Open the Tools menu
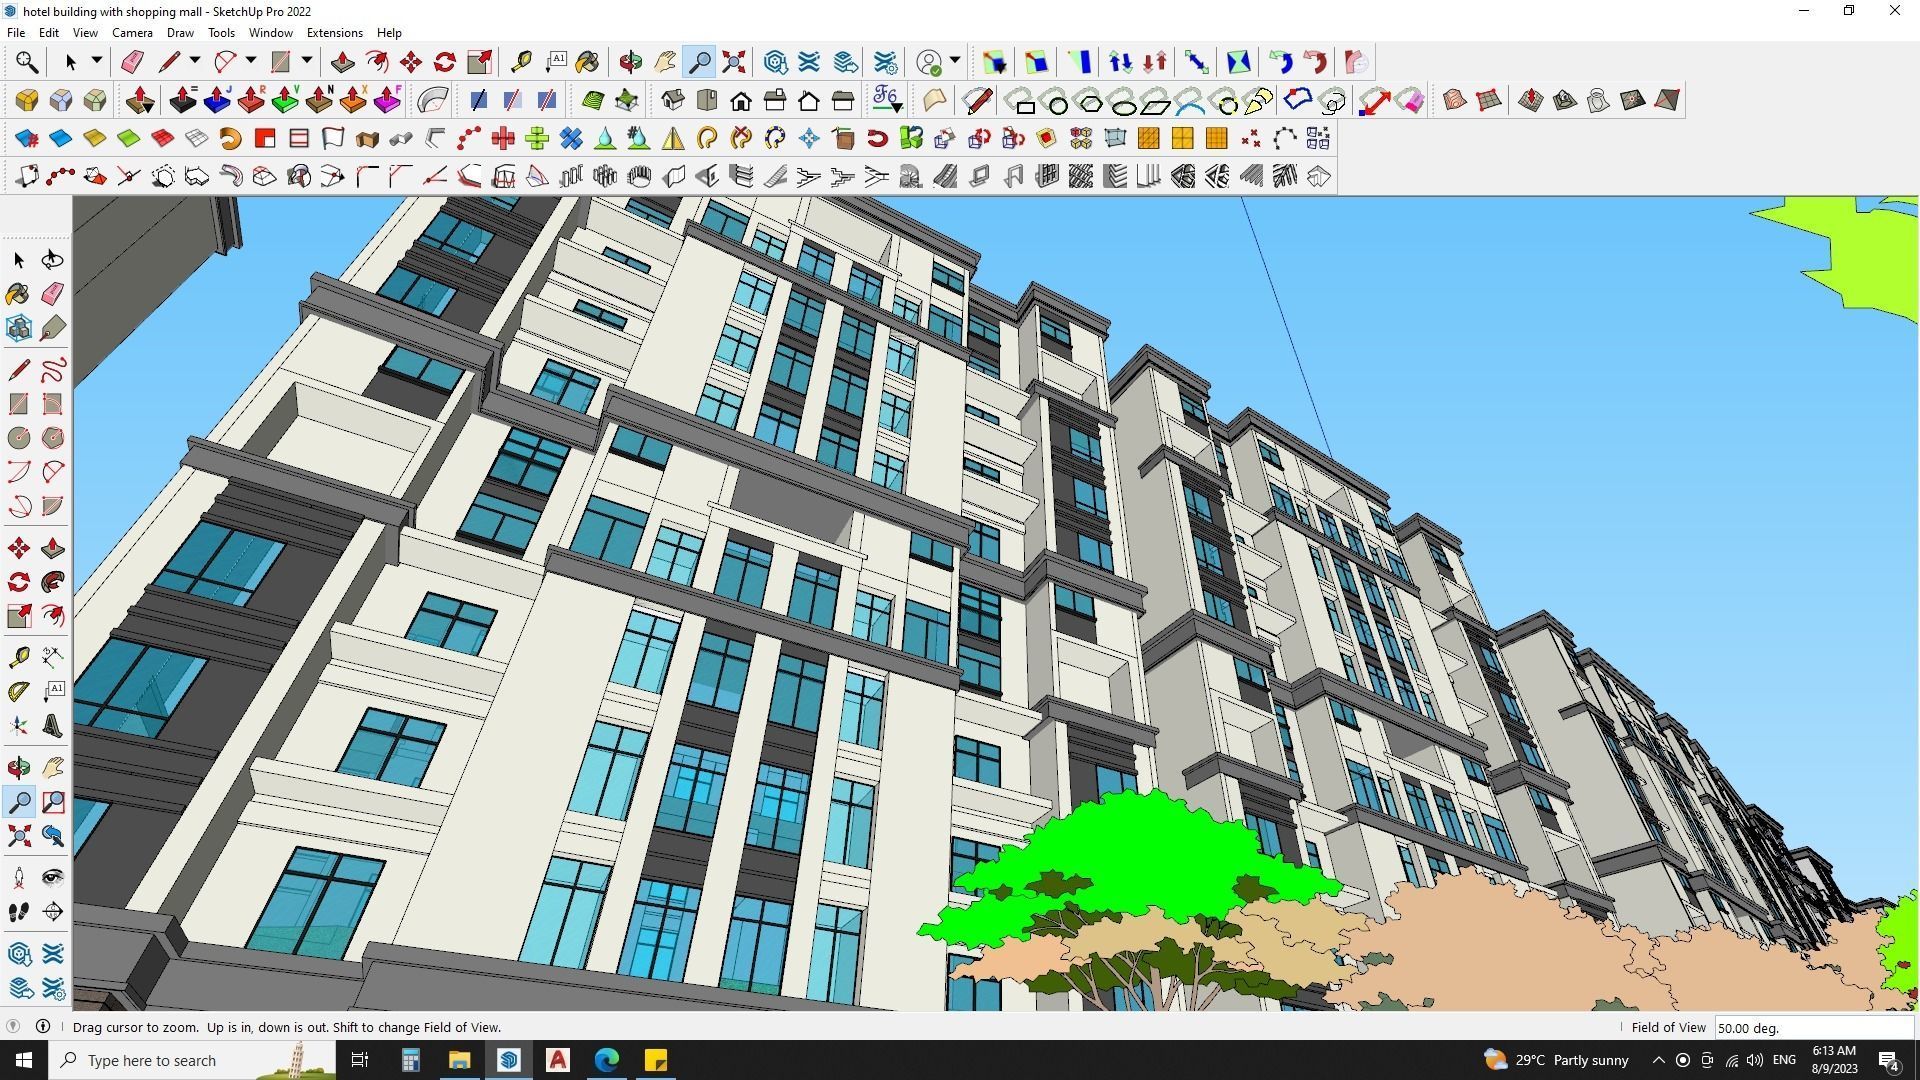 point(221,33)
